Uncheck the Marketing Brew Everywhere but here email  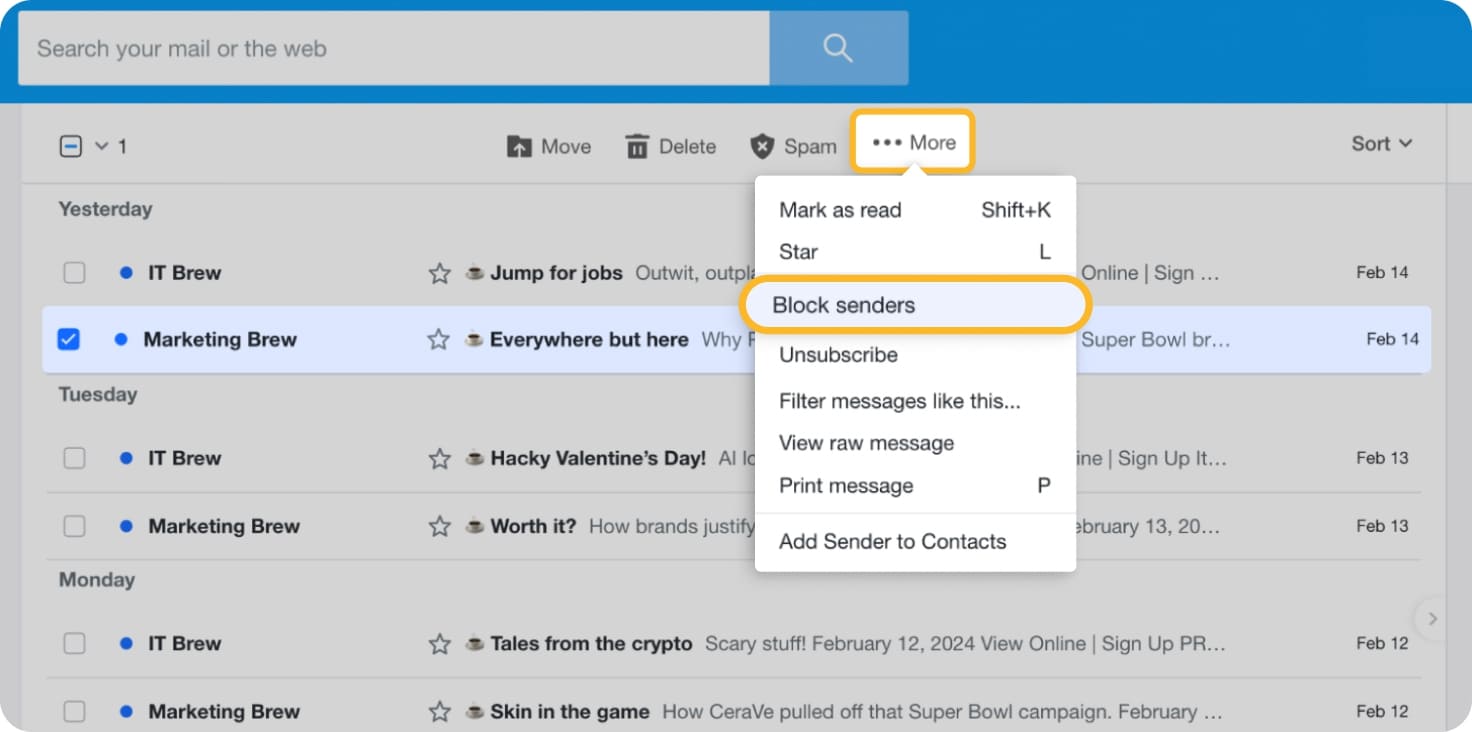tap(68, 340)
